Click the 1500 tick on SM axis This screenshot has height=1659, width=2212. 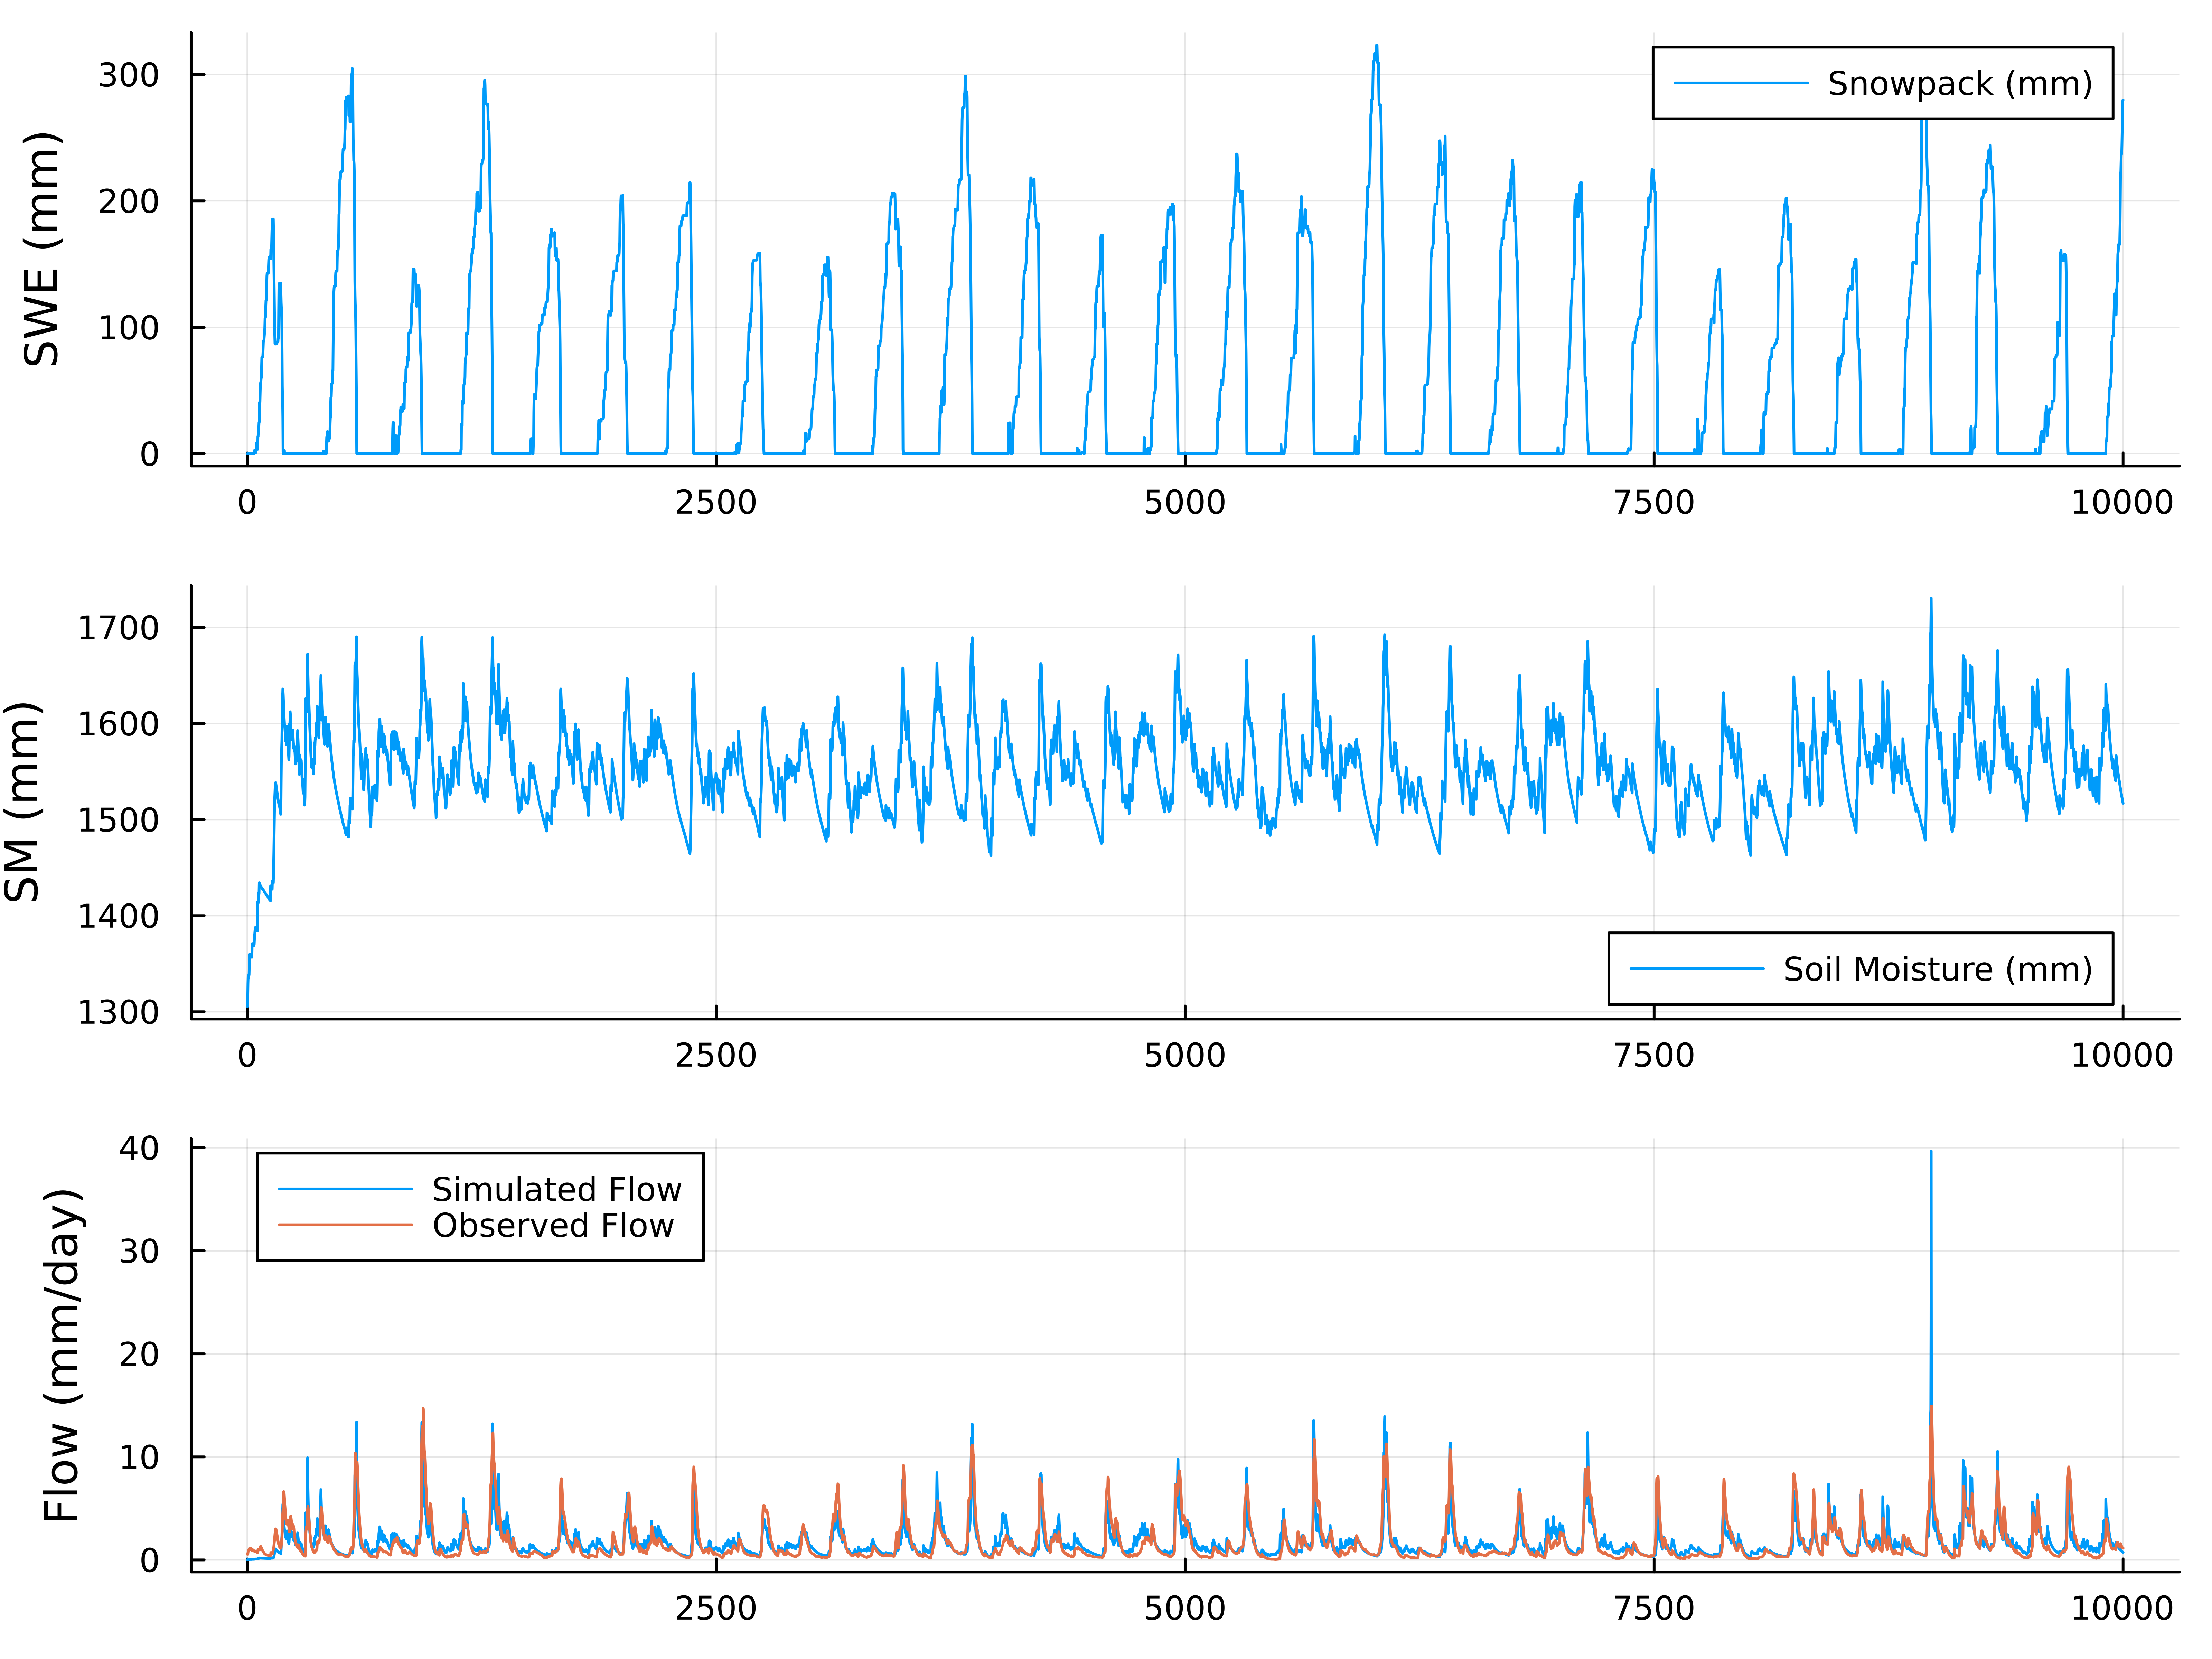tap(118, 820)
